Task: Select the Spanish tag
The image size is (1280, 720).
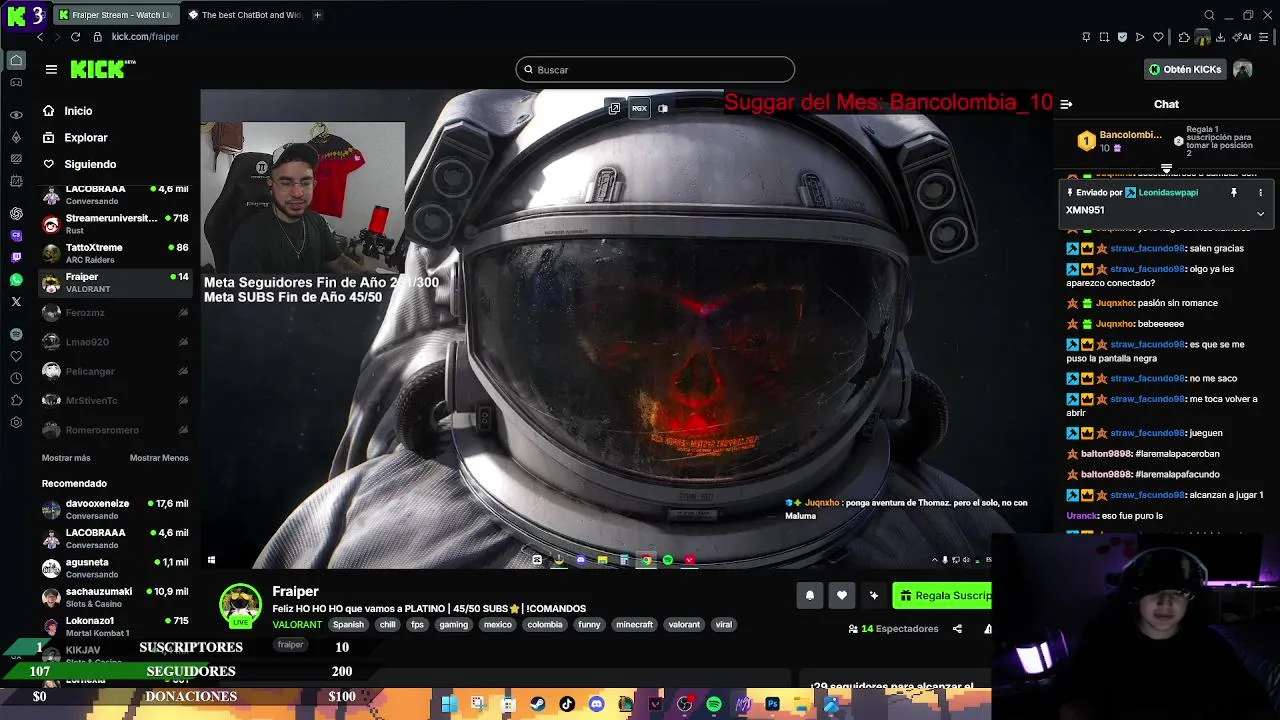Action: (x=348, y=625)
